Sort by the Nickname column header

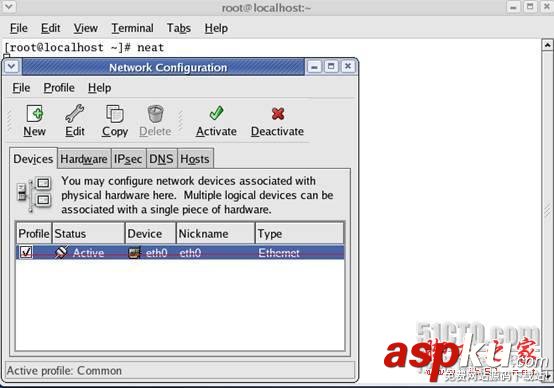216,234
